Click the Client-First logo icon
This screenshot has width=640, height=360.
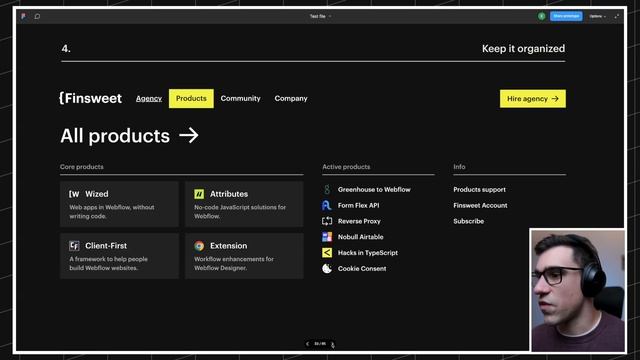pyautogui.click(x=74, y=246)
